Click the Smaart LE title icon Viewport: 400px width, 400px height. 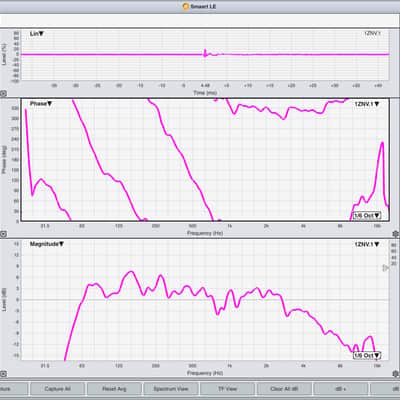(x=186, y=6)
